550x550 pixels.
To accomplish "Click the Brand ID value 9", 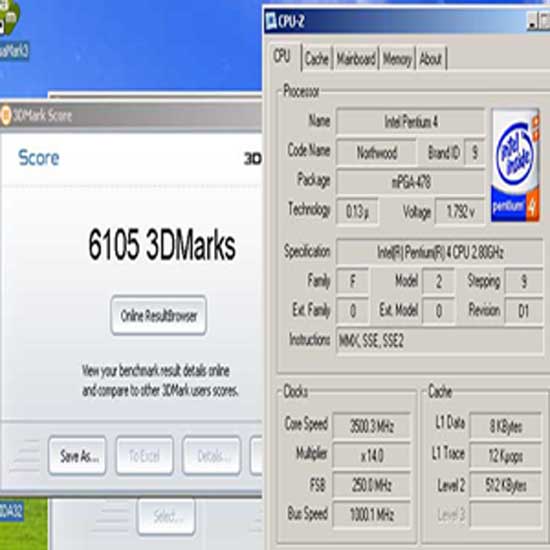I will 475,152.
